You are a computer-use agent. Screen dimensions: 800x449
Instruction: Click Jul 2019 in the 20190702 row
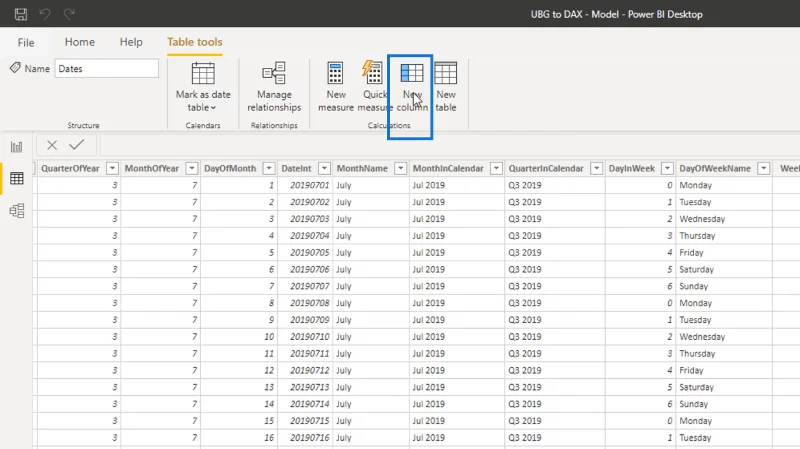click(429, 202)
